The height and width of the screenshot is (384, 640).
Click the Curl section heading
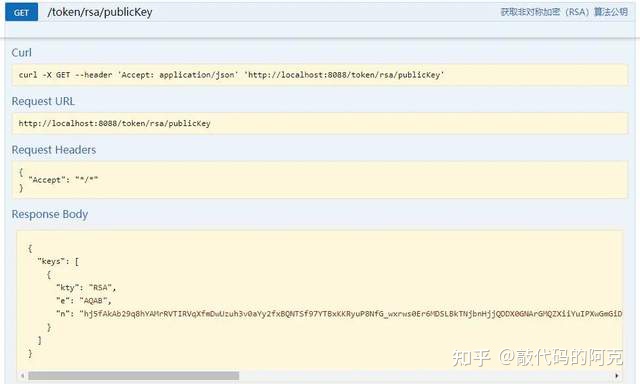tap(22, 53)
